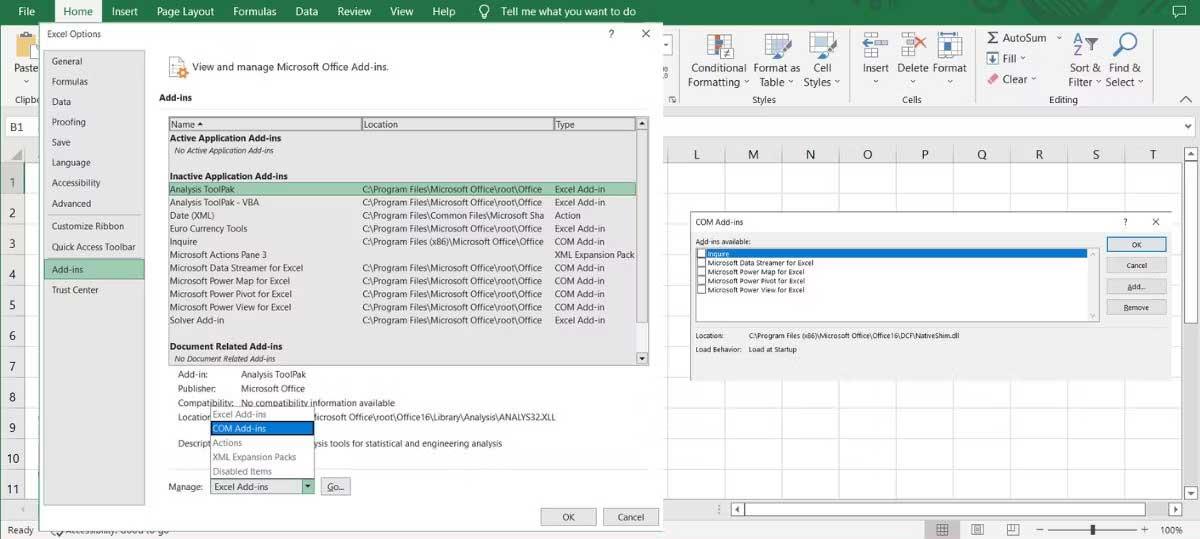Click the Fill down-arrow icon
The image size is (1200, 539).
tap(992, 59)
